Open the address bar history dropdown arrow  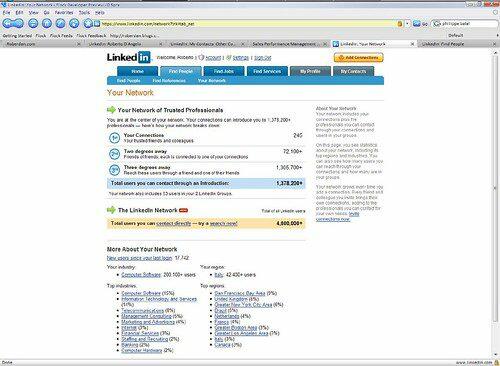407,24
